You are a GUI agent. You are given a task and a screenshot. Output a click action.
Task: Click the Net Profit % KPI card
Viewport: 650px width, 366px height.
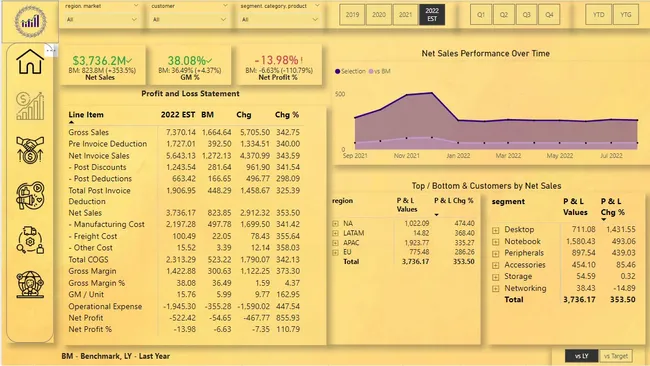[x=279, y=66]
